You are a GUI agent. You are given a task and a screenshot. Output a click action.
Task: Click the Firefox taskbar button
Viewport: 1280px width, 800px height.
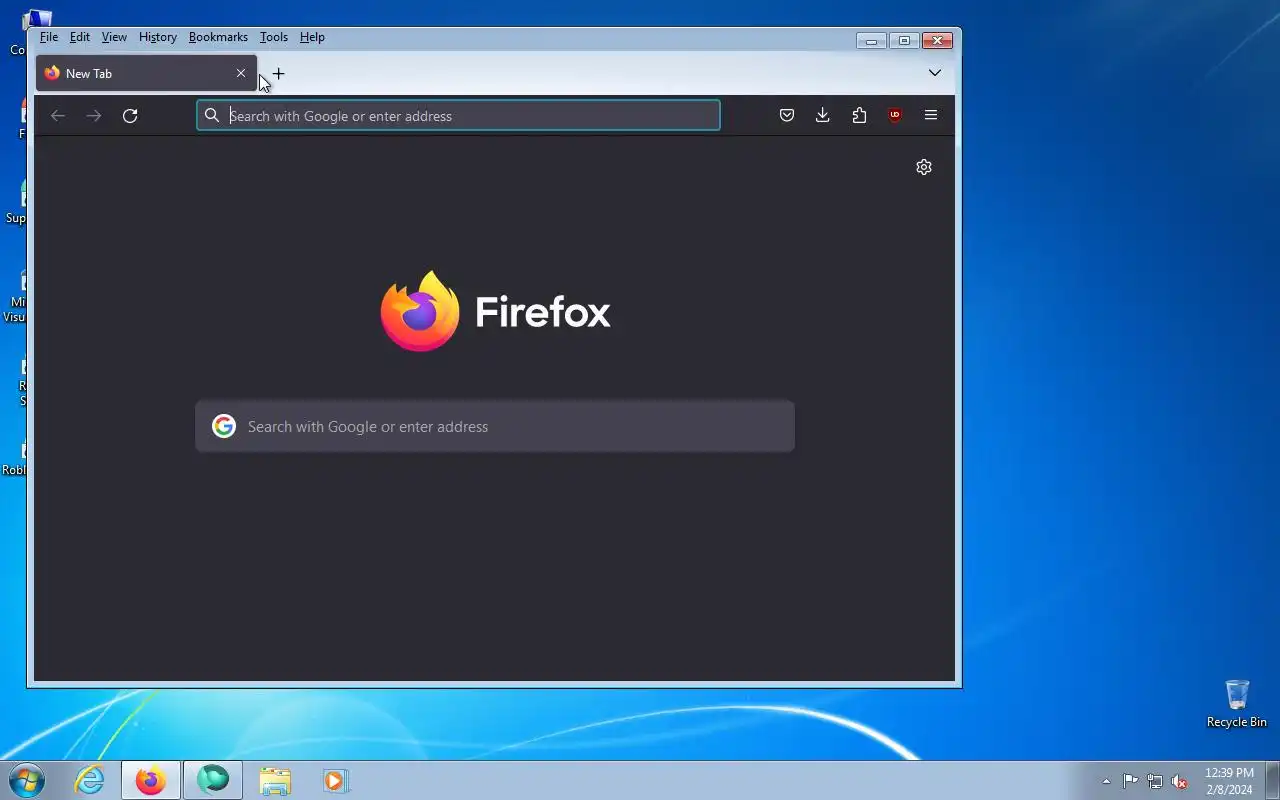151,780
